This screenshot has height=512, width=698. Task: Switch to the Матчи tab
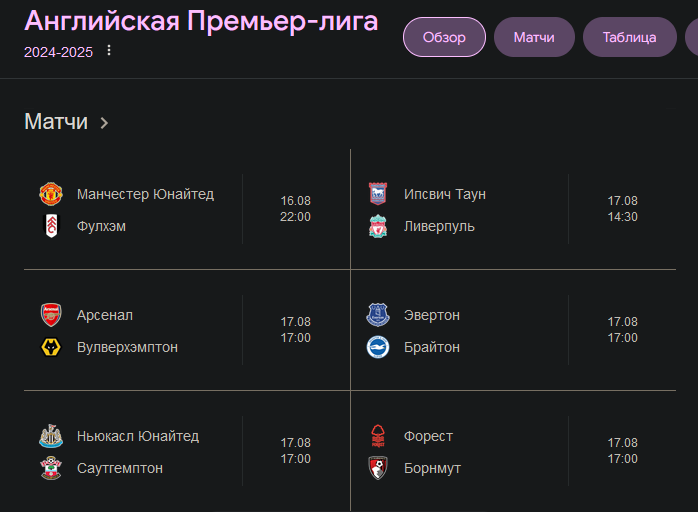pyautogui.click(x=534, y=37)
